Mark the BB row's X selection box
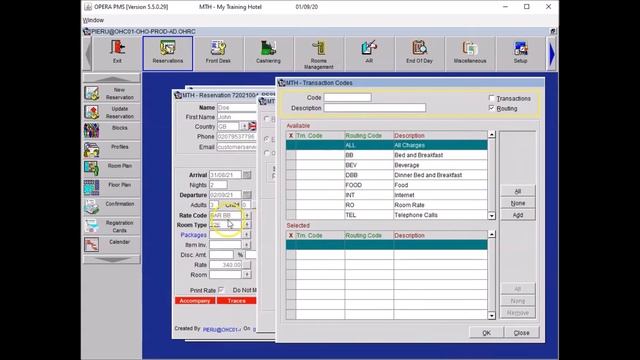 point(291,155)
